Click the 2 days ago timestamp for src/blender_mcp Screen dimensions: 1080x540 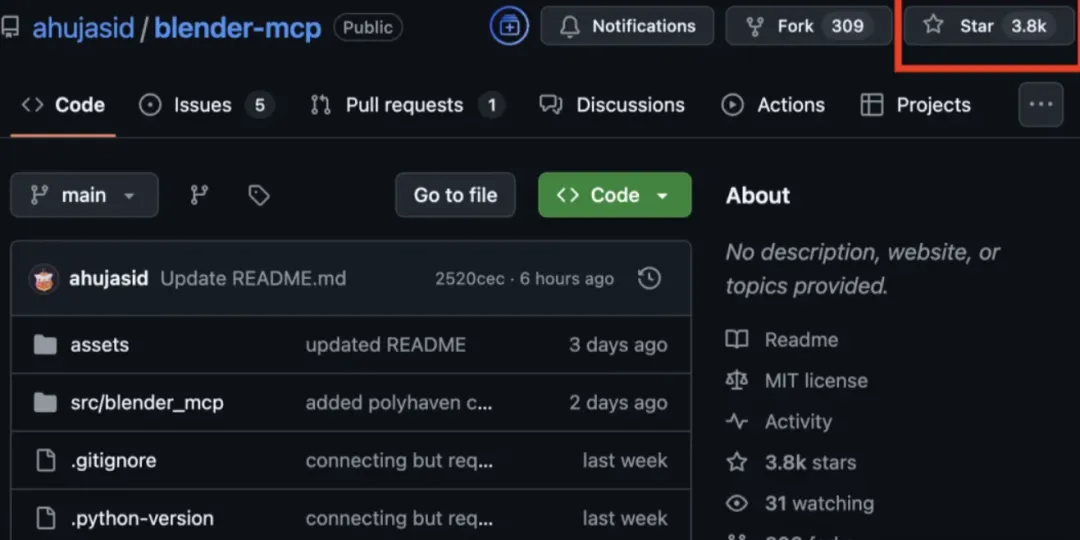click(x=618, y=402)
